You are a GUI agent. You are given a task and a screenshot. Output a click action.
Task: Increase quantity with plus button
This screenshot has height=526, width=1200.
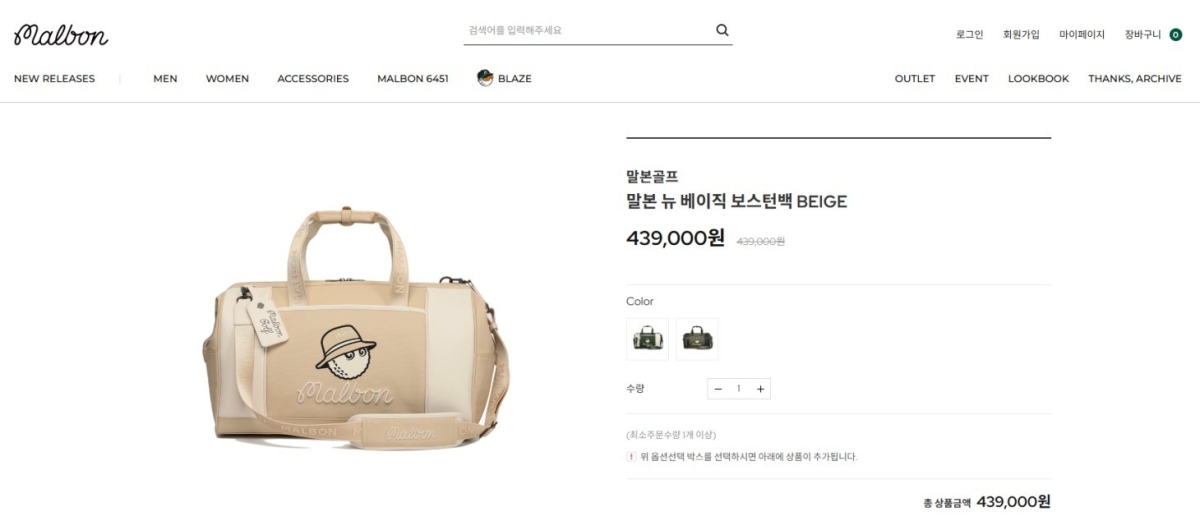tap(760, 389)
